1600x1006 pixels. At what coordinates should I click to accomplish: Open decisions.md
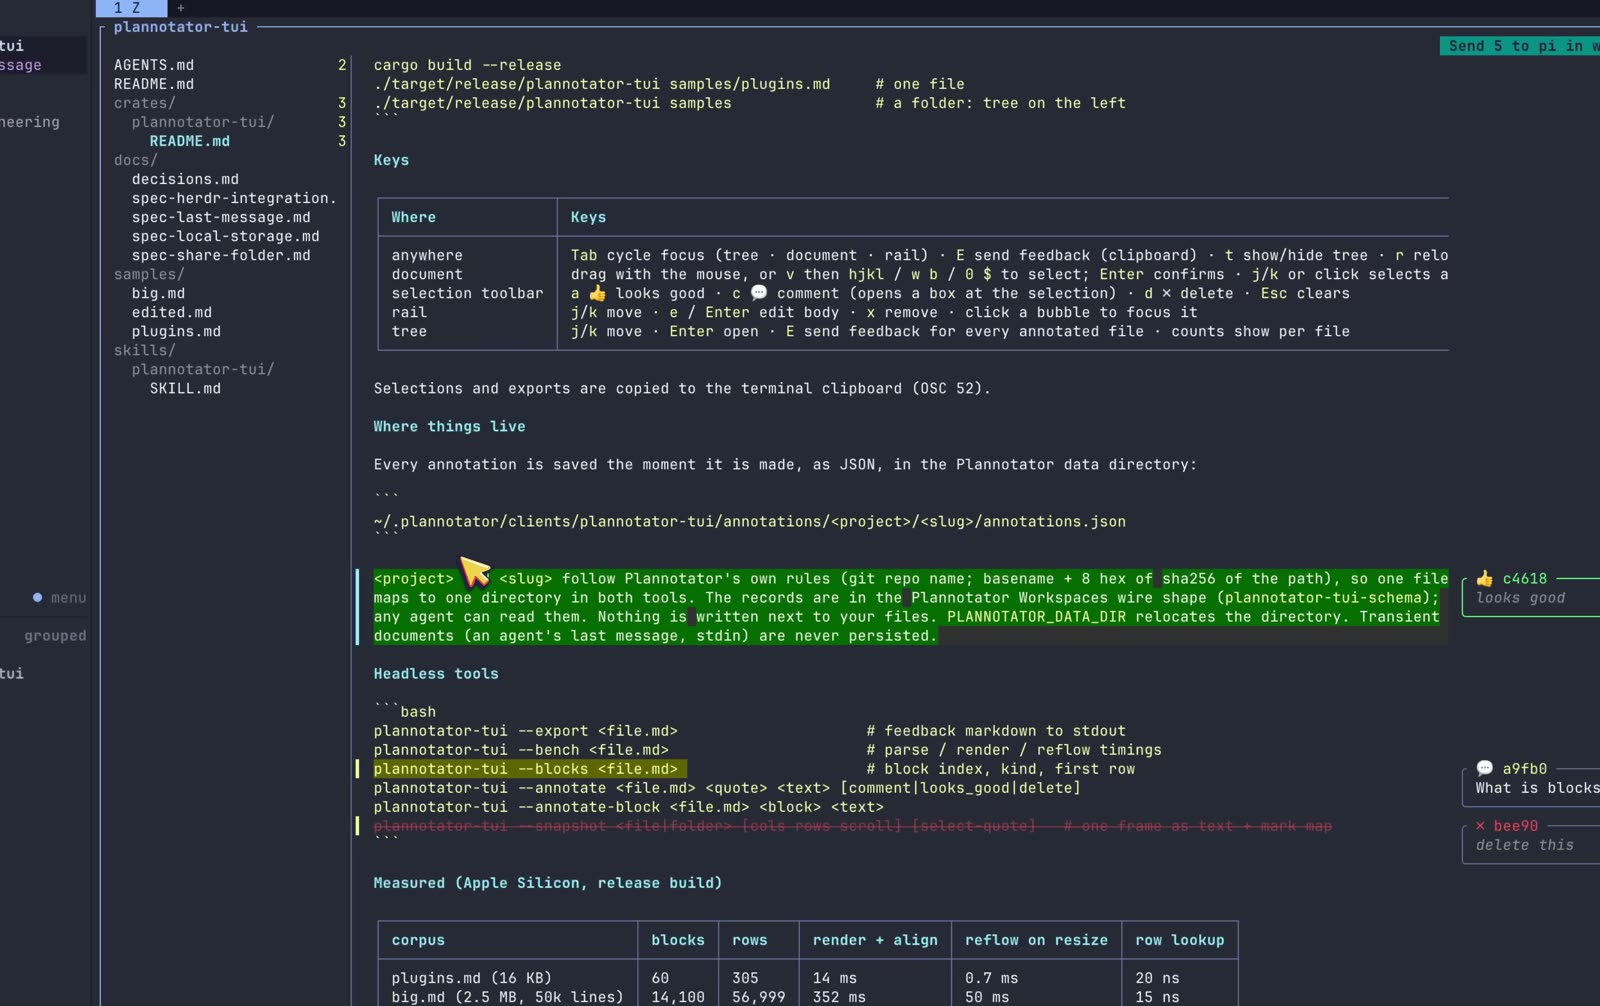coord(185,179)
